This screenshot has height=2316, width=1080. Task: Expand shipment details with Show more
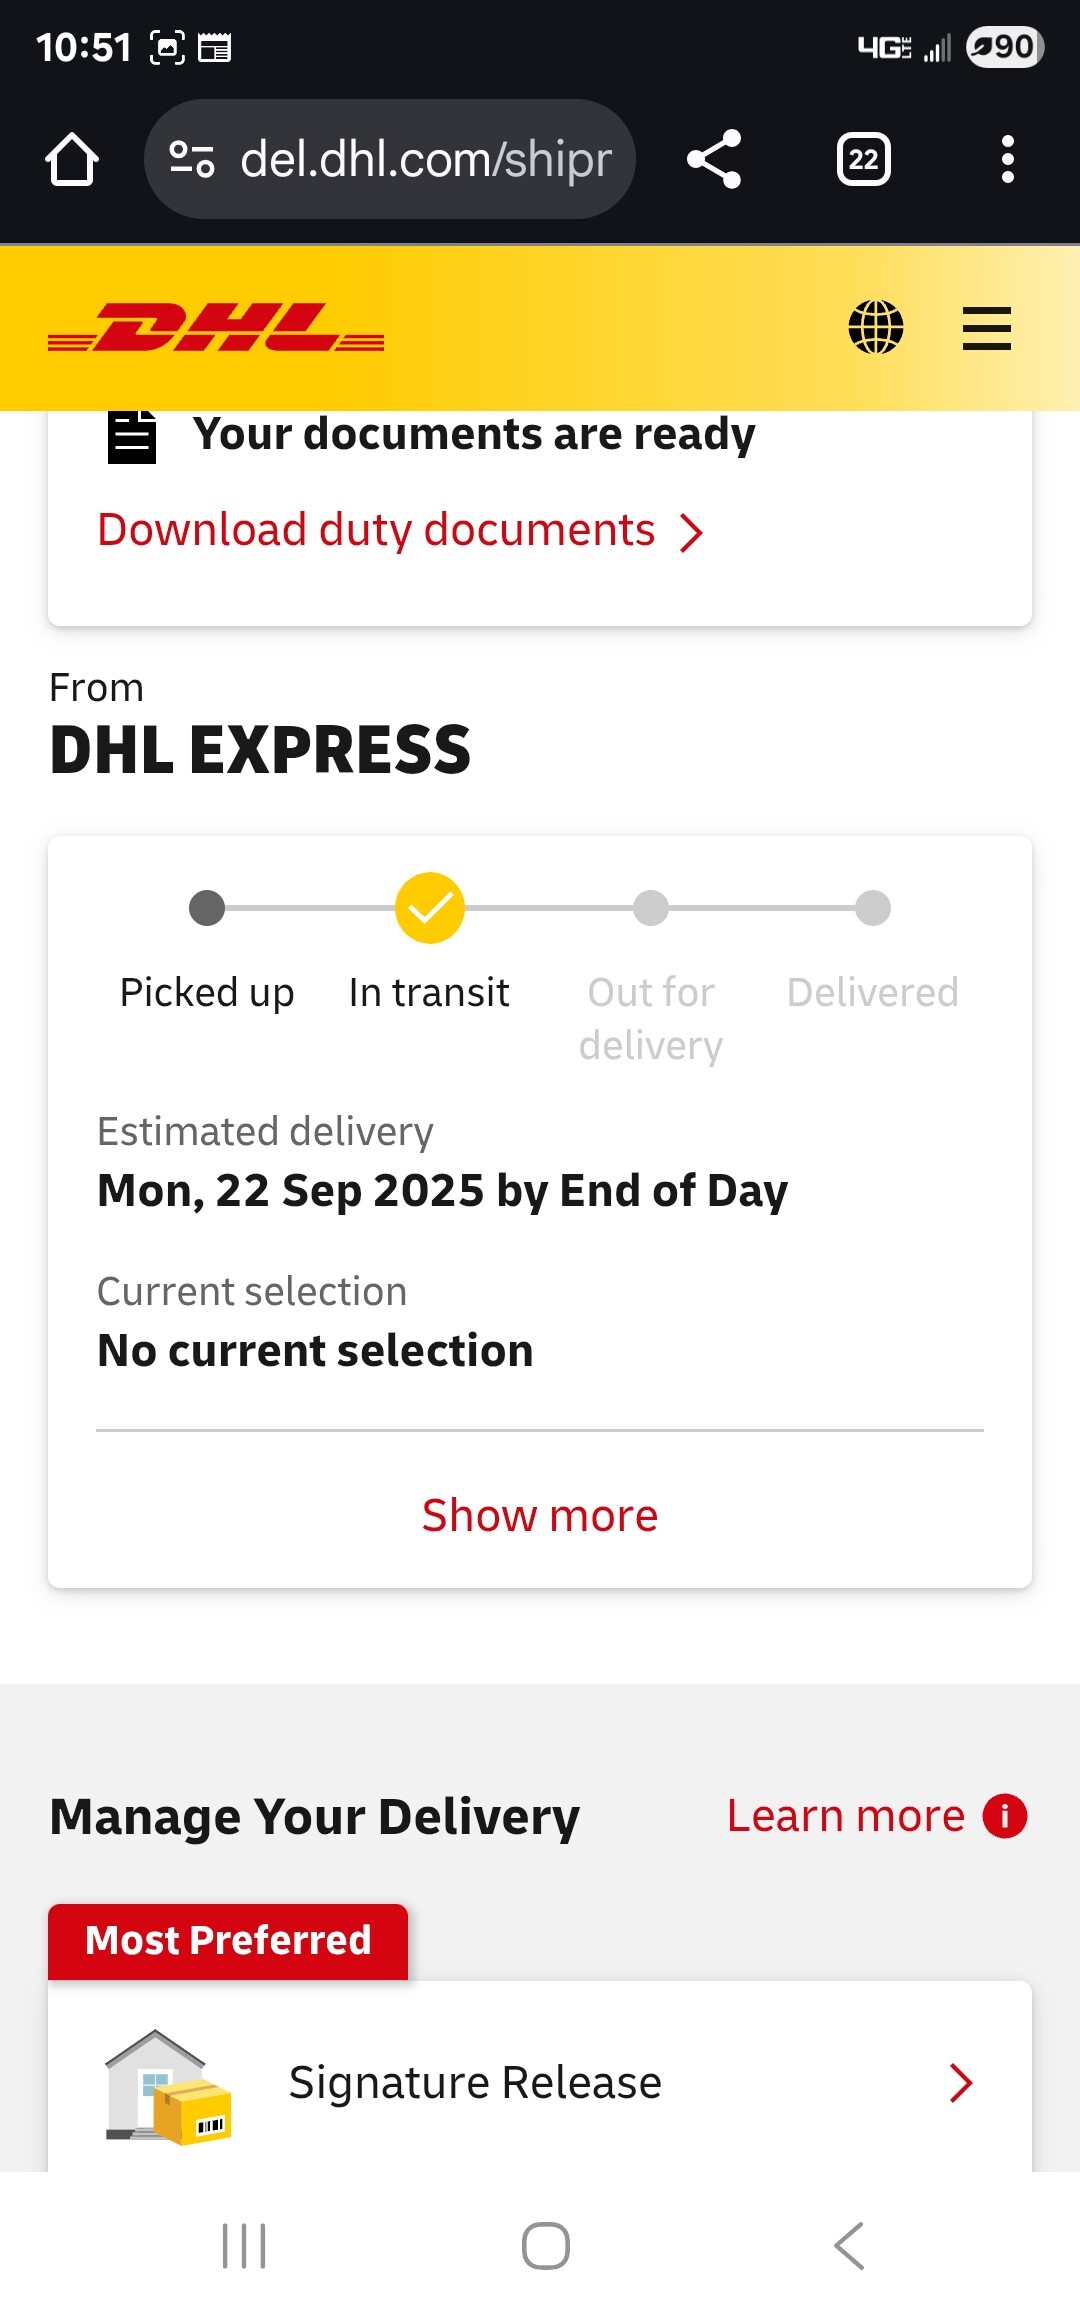click(540, 1516)
